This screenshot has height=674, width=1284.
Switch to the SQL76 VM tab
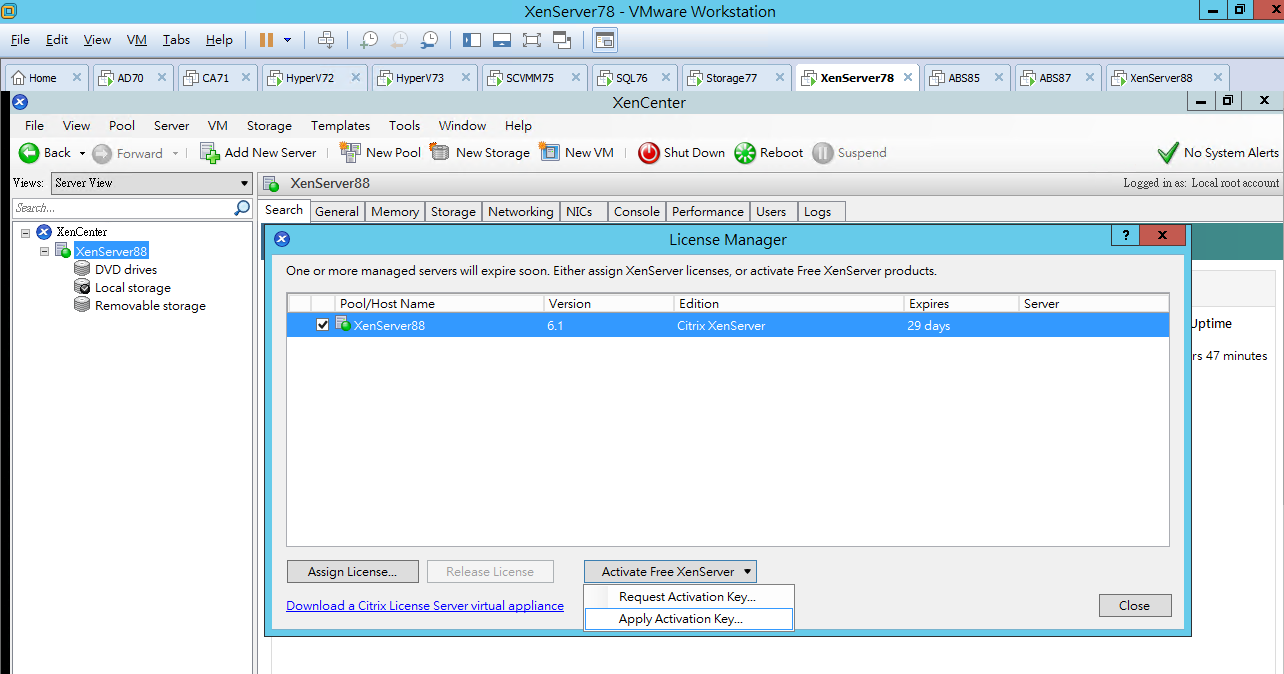point(634,78)
